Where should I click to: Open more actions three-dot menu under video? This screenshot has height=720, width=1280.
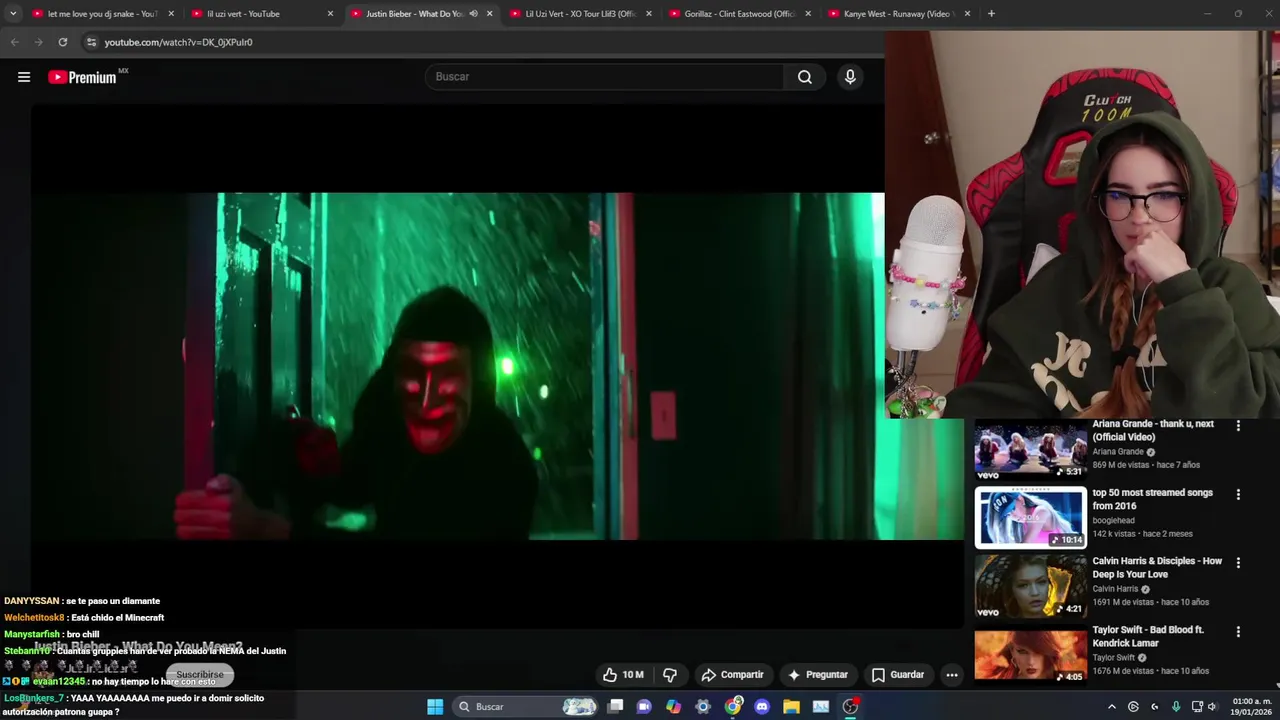click(x=952, y=675)
